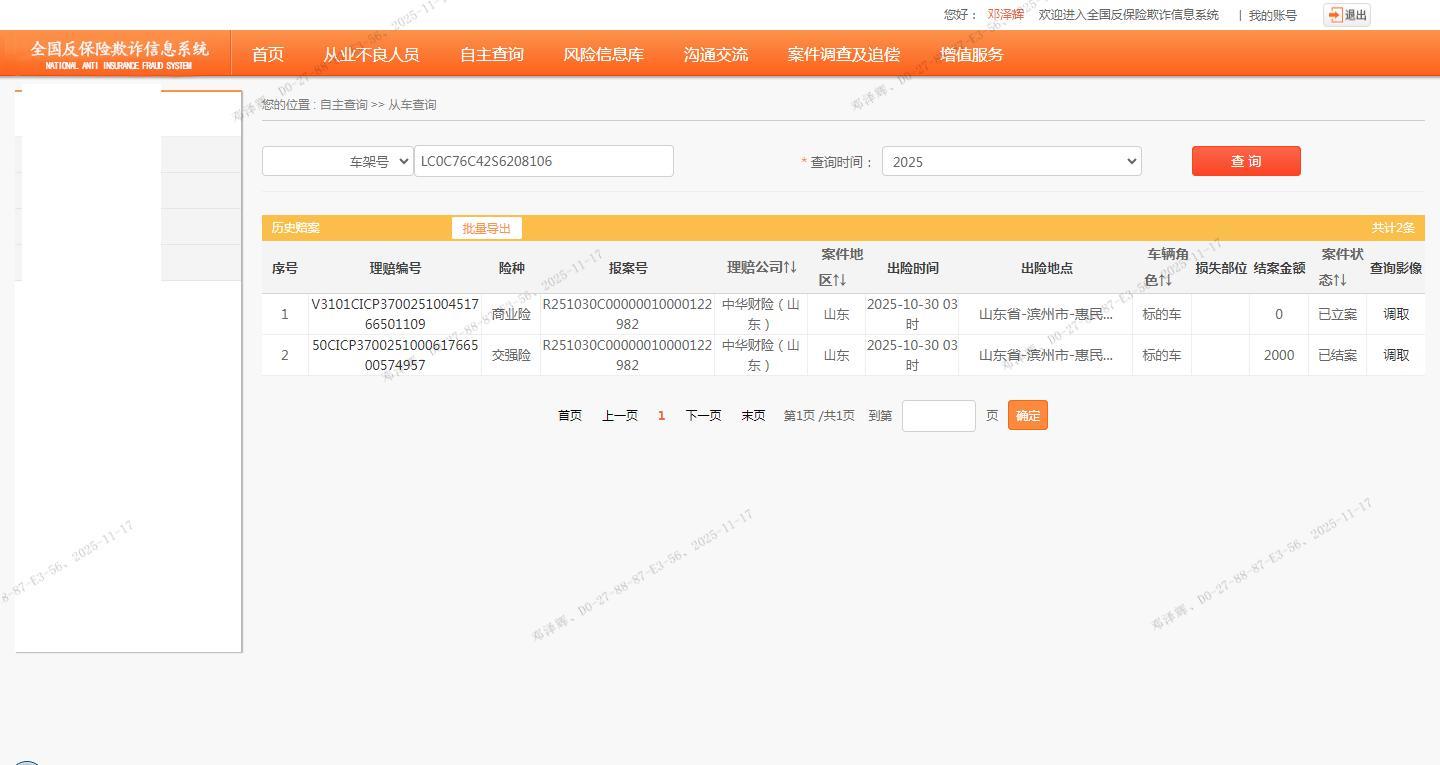Go to 风险信息库 menu
The width and height of the screenshot is (1440, 765).
[x=603, y=55]
